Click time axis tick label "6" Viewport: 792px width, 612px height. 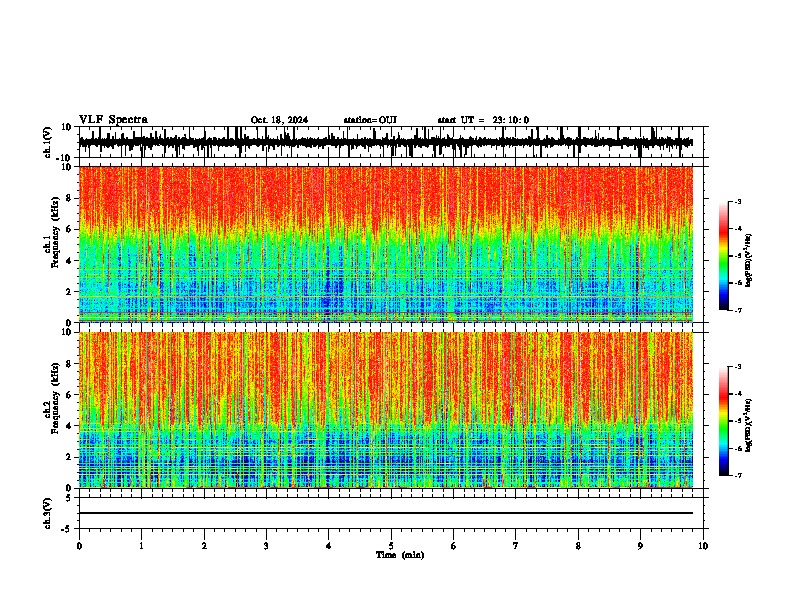(454, 546)
